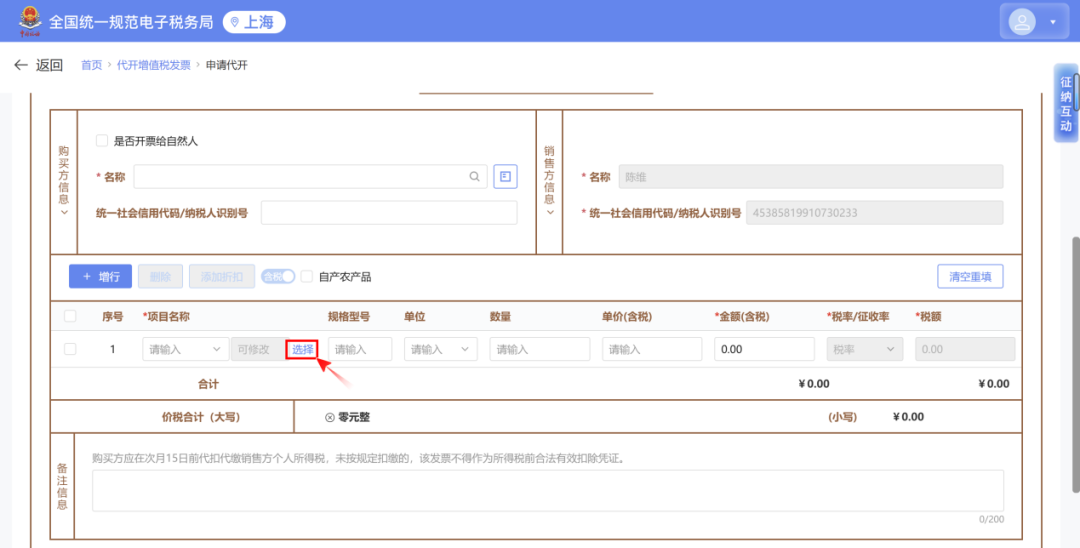Open the 上海 location selector
The height and width of the screenshot is (548, 1080).
[x=254, y=22]
